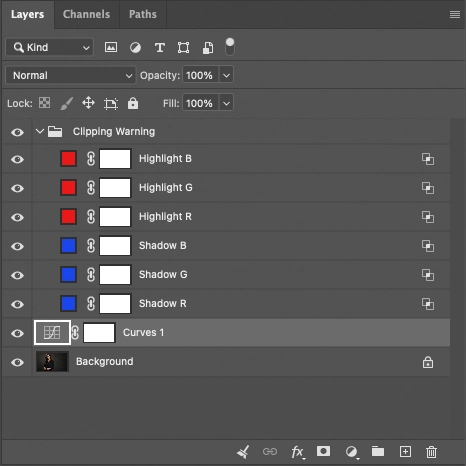The image size is (466, 466).
Task: Delete layer with trash icon
Action: [x=431, y=452]
